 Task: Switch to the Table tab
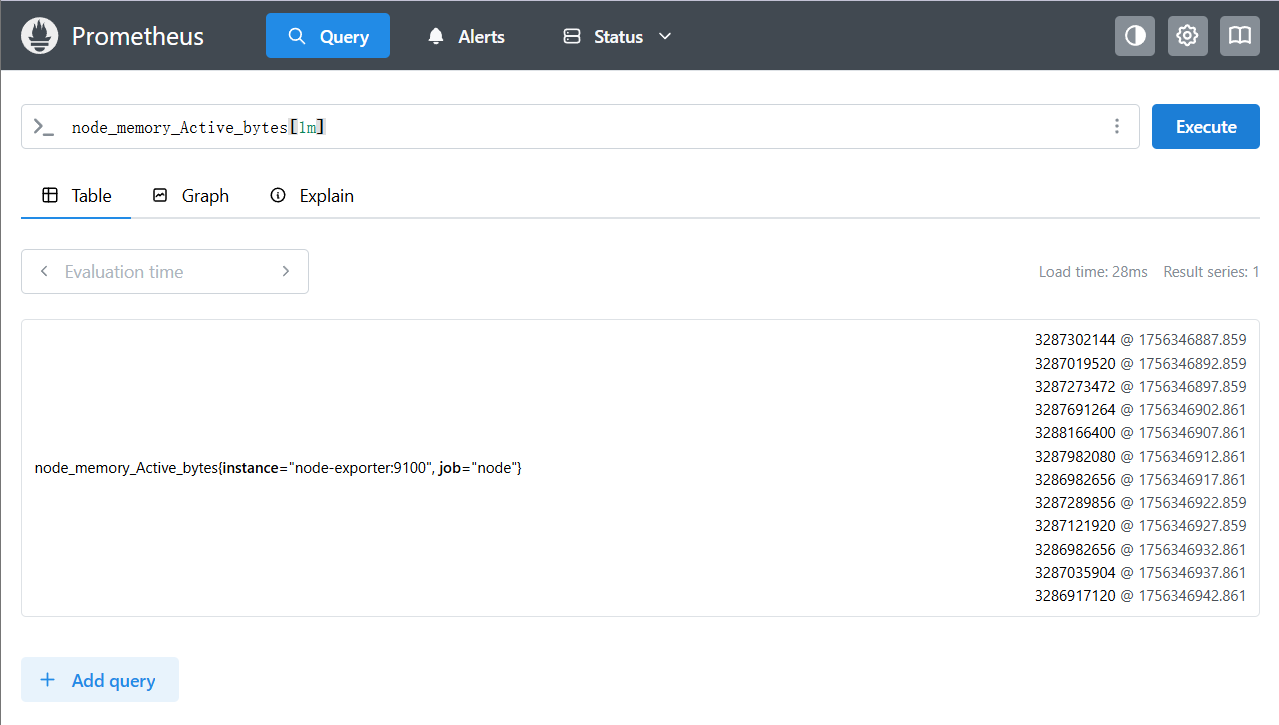point(76,196)
